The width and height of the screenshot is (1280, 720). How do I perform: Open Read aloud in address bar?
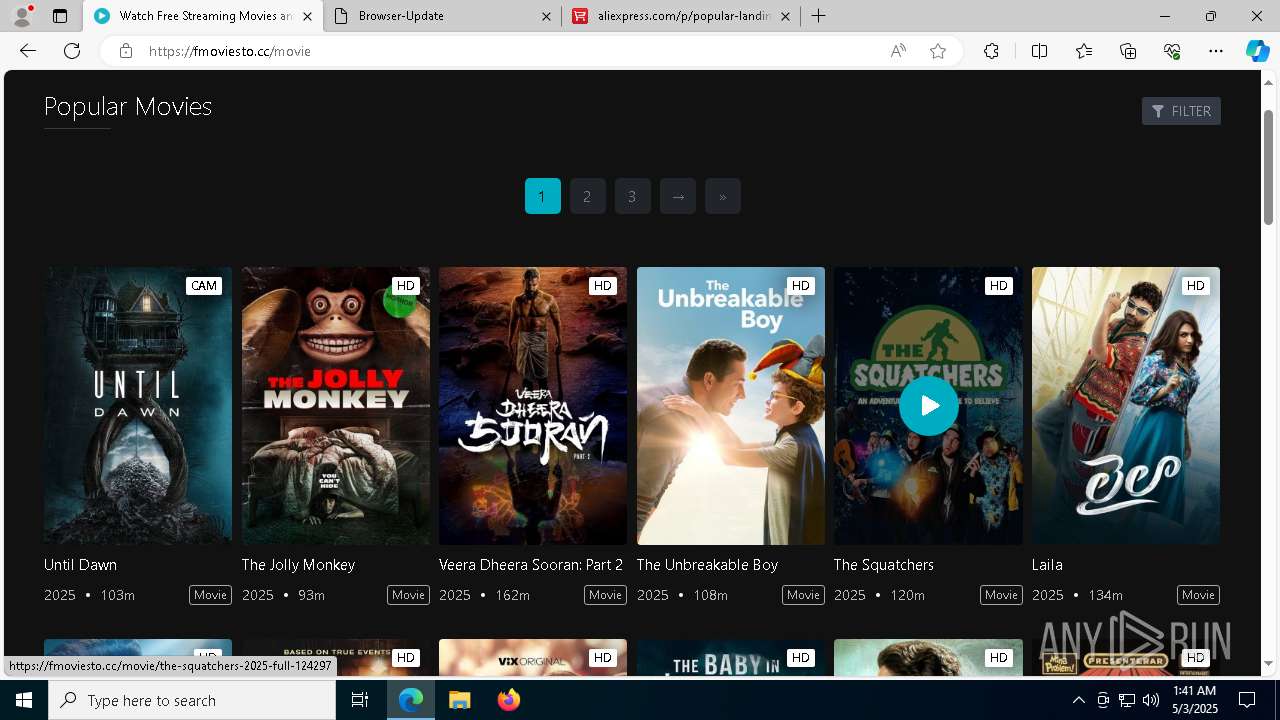coord(898,51)
